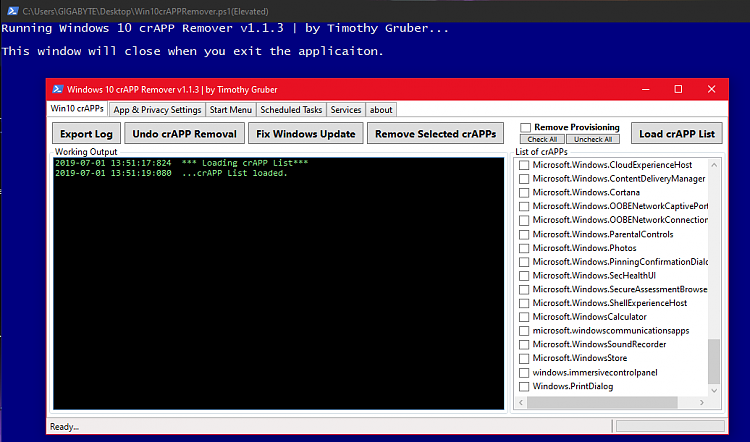Click the Fix Windows Update button

[x=306, y=133]
